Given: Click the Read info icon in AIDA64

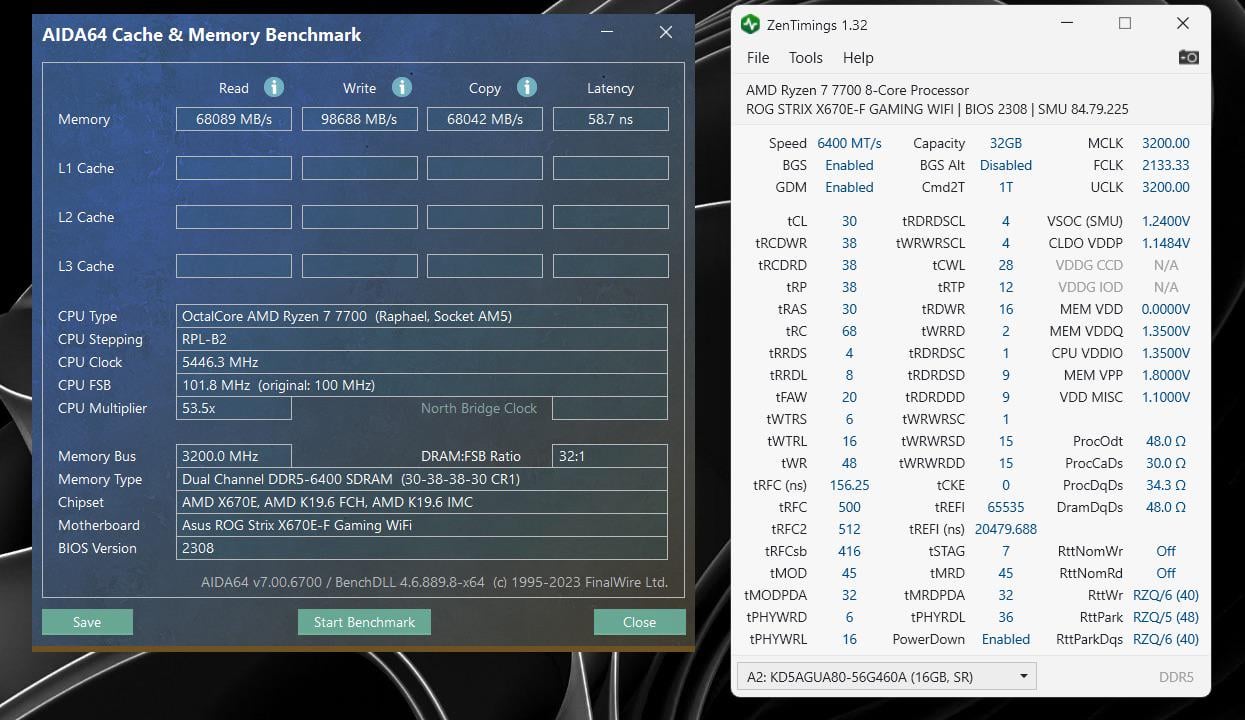Looking at the screenshot, I should coord(274,87).
